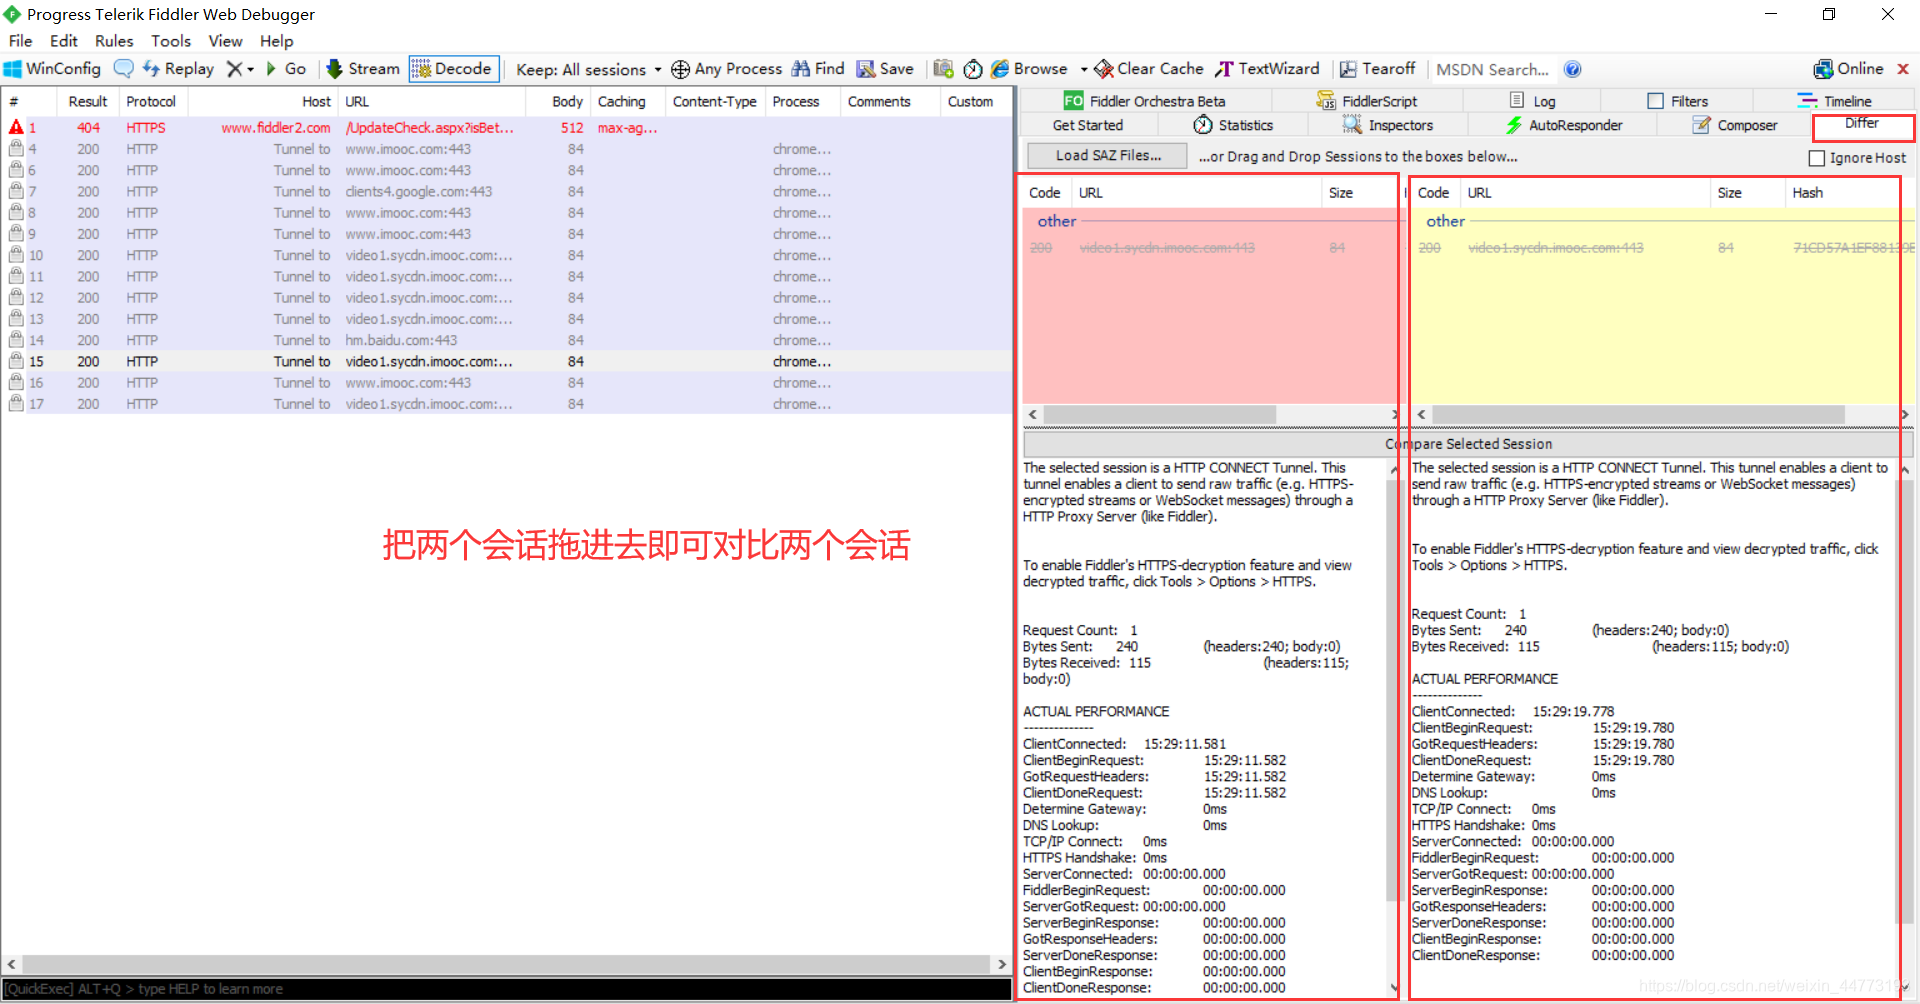The height and width of the screenshot is (1004, 1920).
Task: Open the File menu
Action: click(21, 41)
